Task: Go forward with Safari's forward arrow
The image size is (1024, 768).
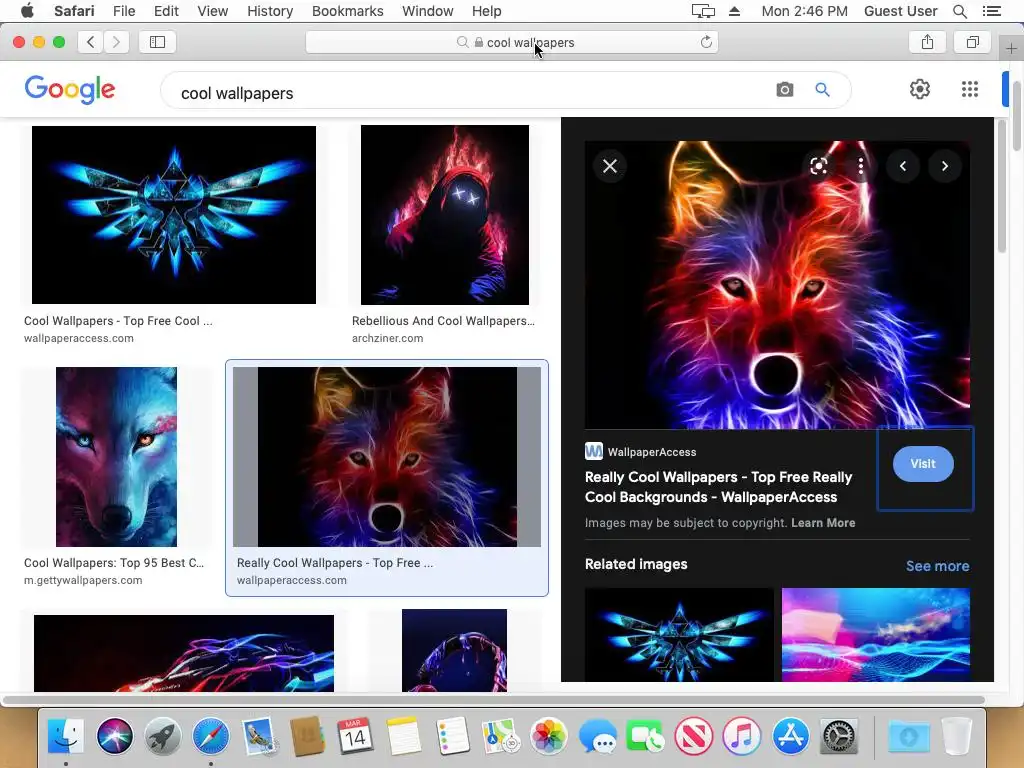Action: [116, 42]
